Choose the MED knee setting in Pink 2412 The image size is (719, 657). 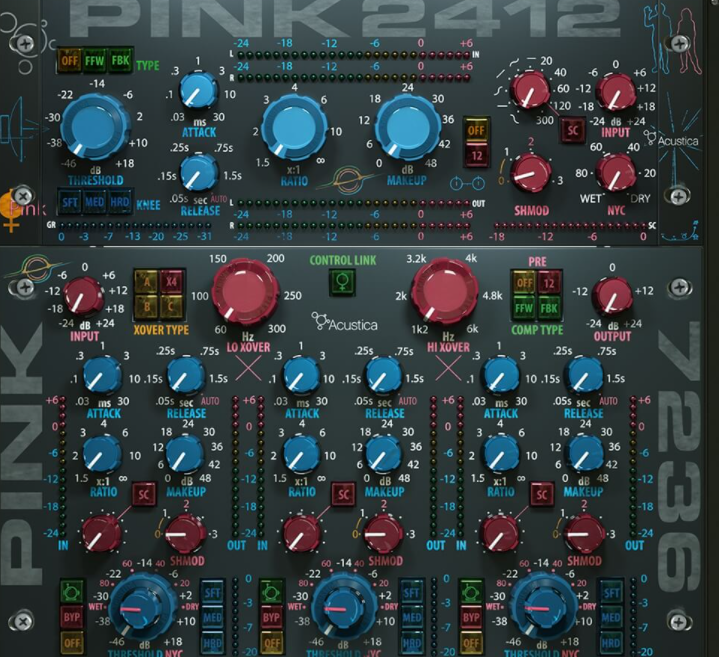(x=94, y=203)
